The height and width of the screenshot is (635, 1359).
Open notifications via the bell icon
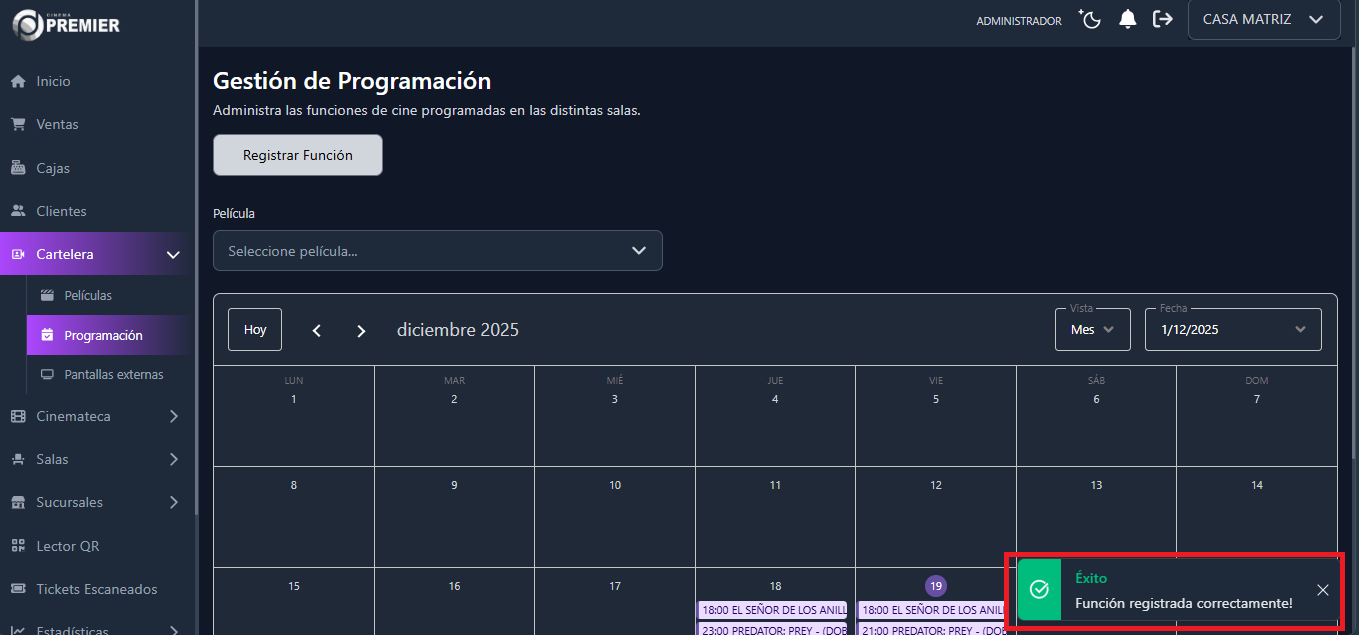click(x=1127, y=19)
